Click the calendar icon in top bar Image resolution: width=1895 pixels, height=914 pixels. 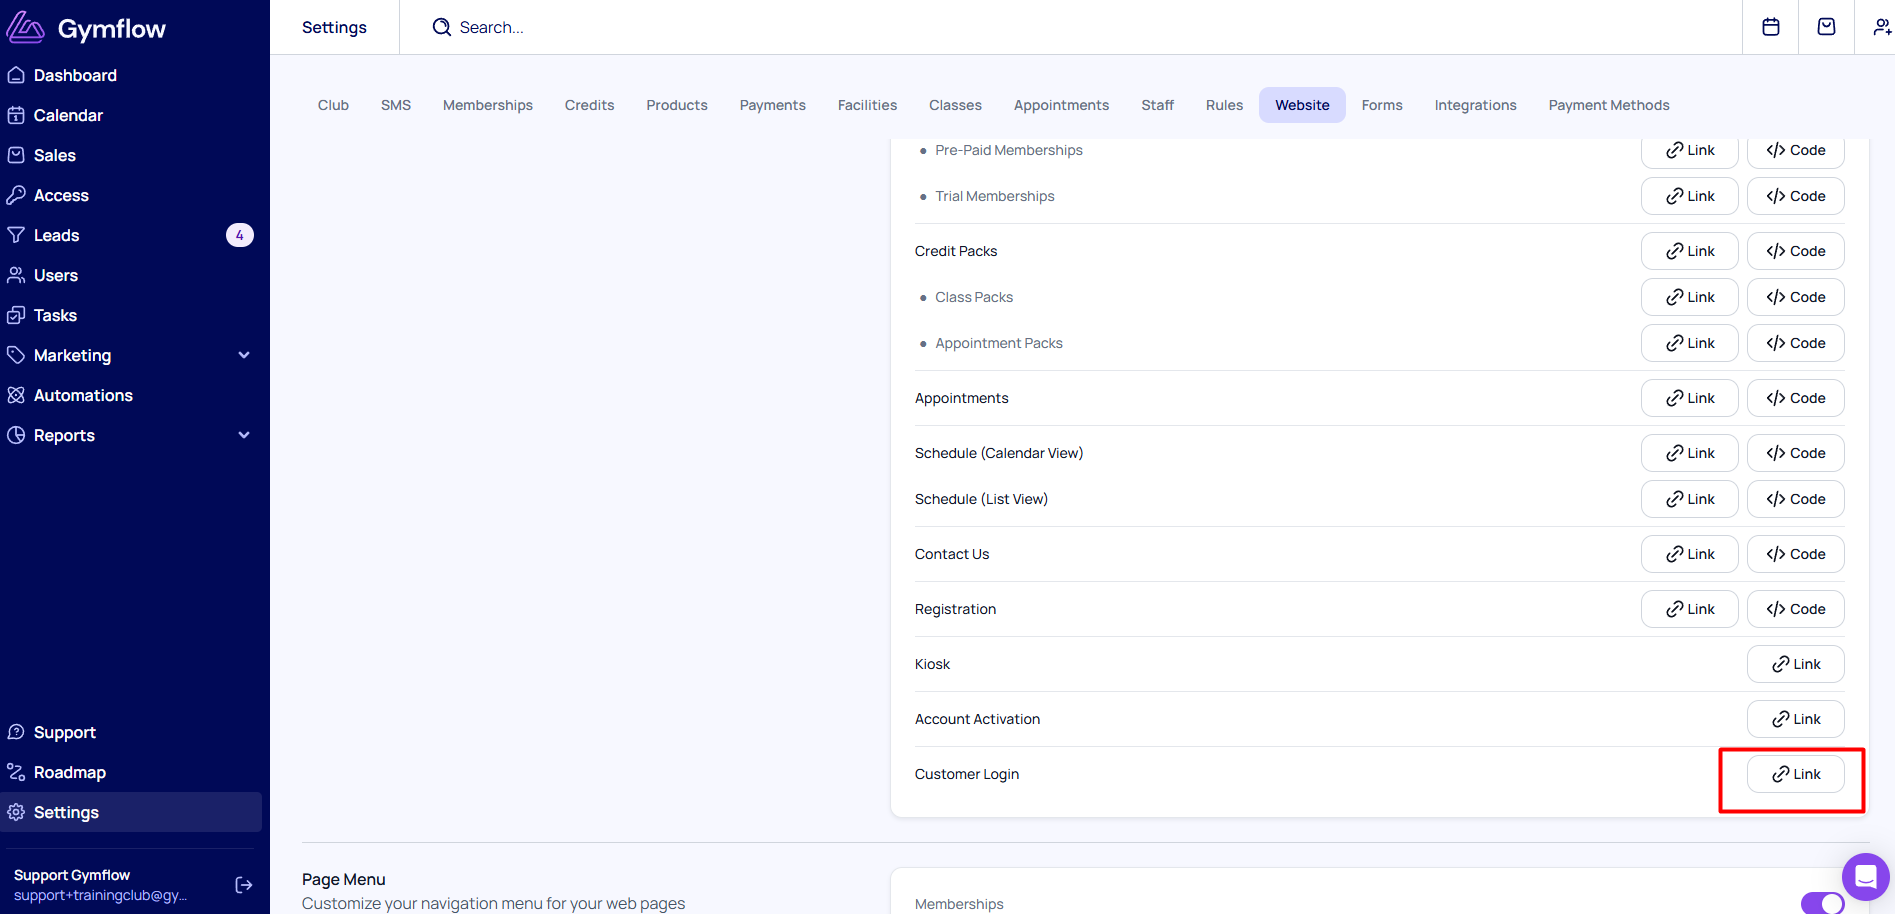point(1771,27)
